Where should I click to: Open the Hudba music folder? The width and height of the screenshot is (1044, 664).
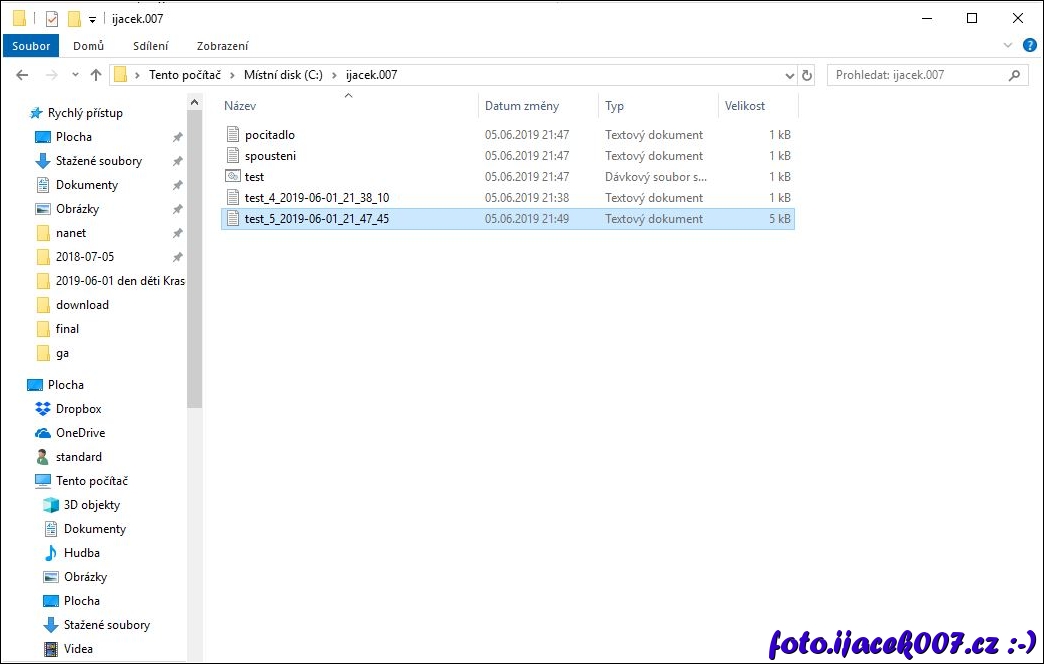(x=81, y=553)
